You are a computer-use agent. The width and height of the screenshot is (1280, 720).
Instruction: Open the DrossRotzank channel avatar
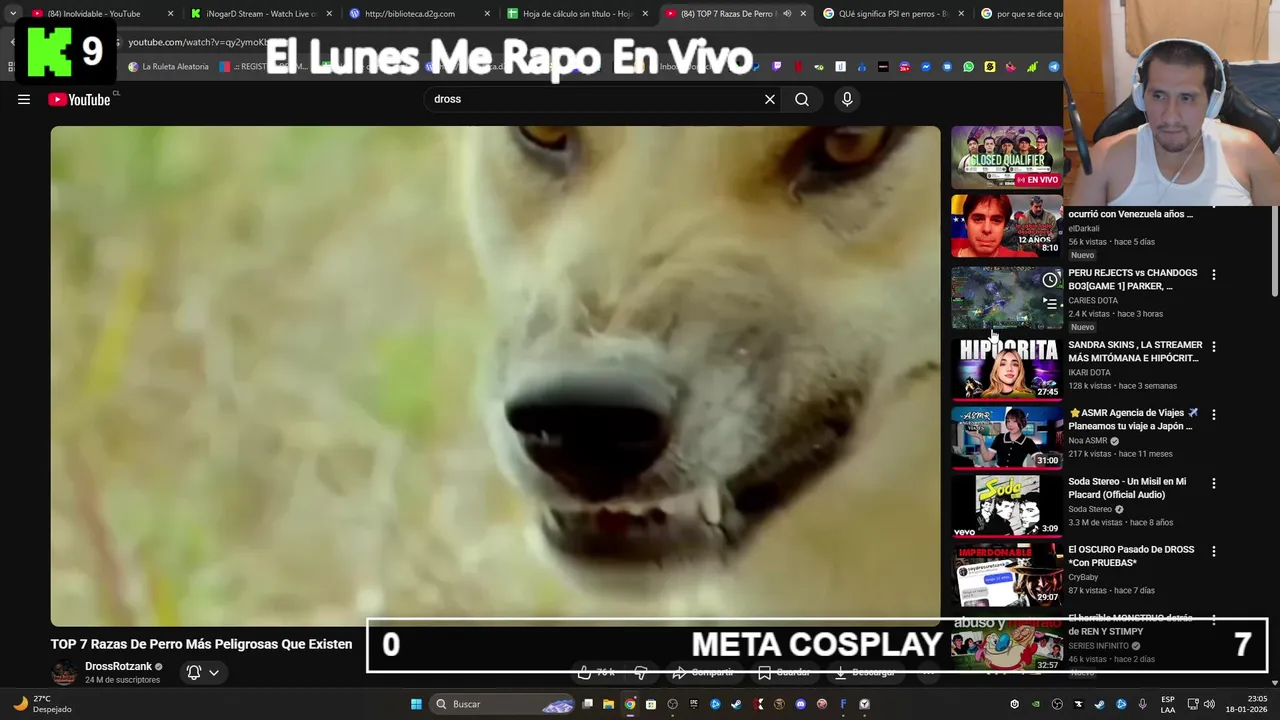coord(64,673)
